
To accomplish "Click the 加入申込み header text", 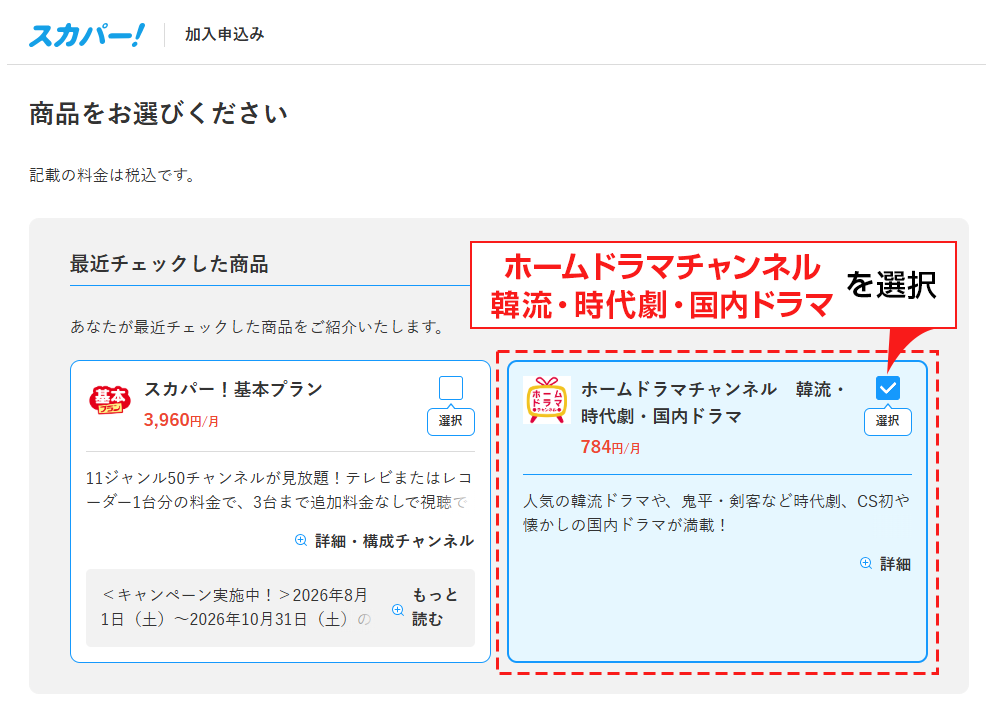I will click(x=224, y=34).
